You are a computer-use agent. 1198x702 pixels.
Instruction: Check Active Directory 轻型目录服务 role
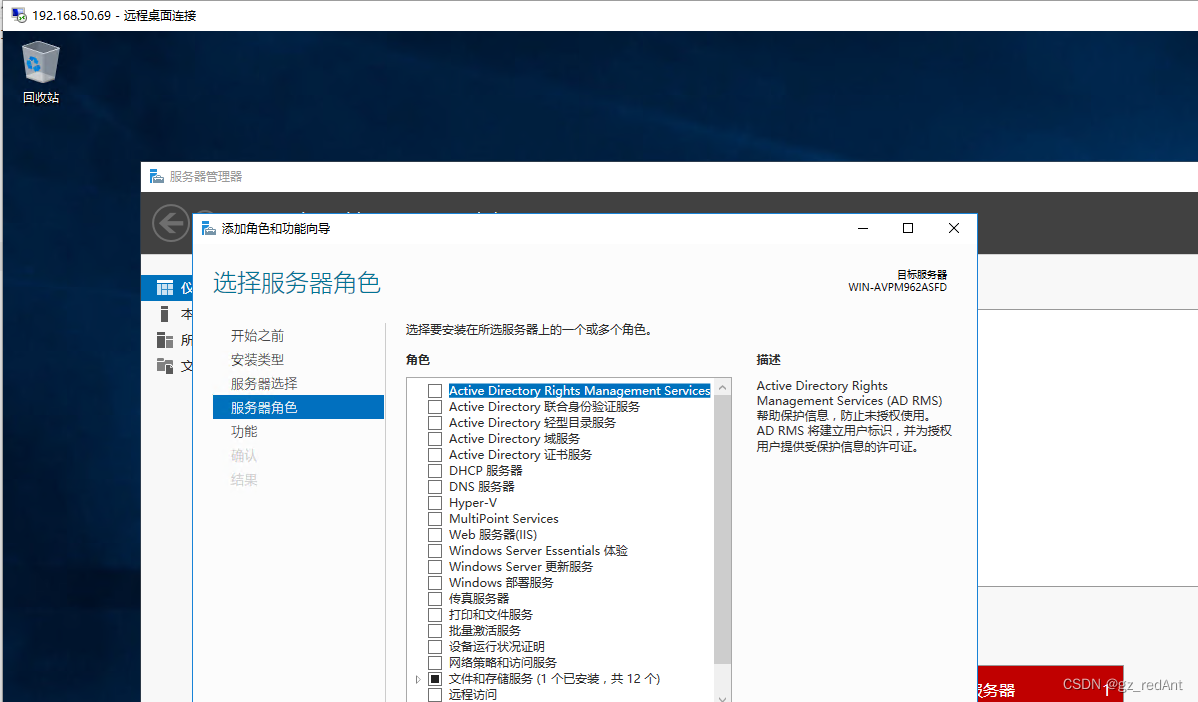435,423
